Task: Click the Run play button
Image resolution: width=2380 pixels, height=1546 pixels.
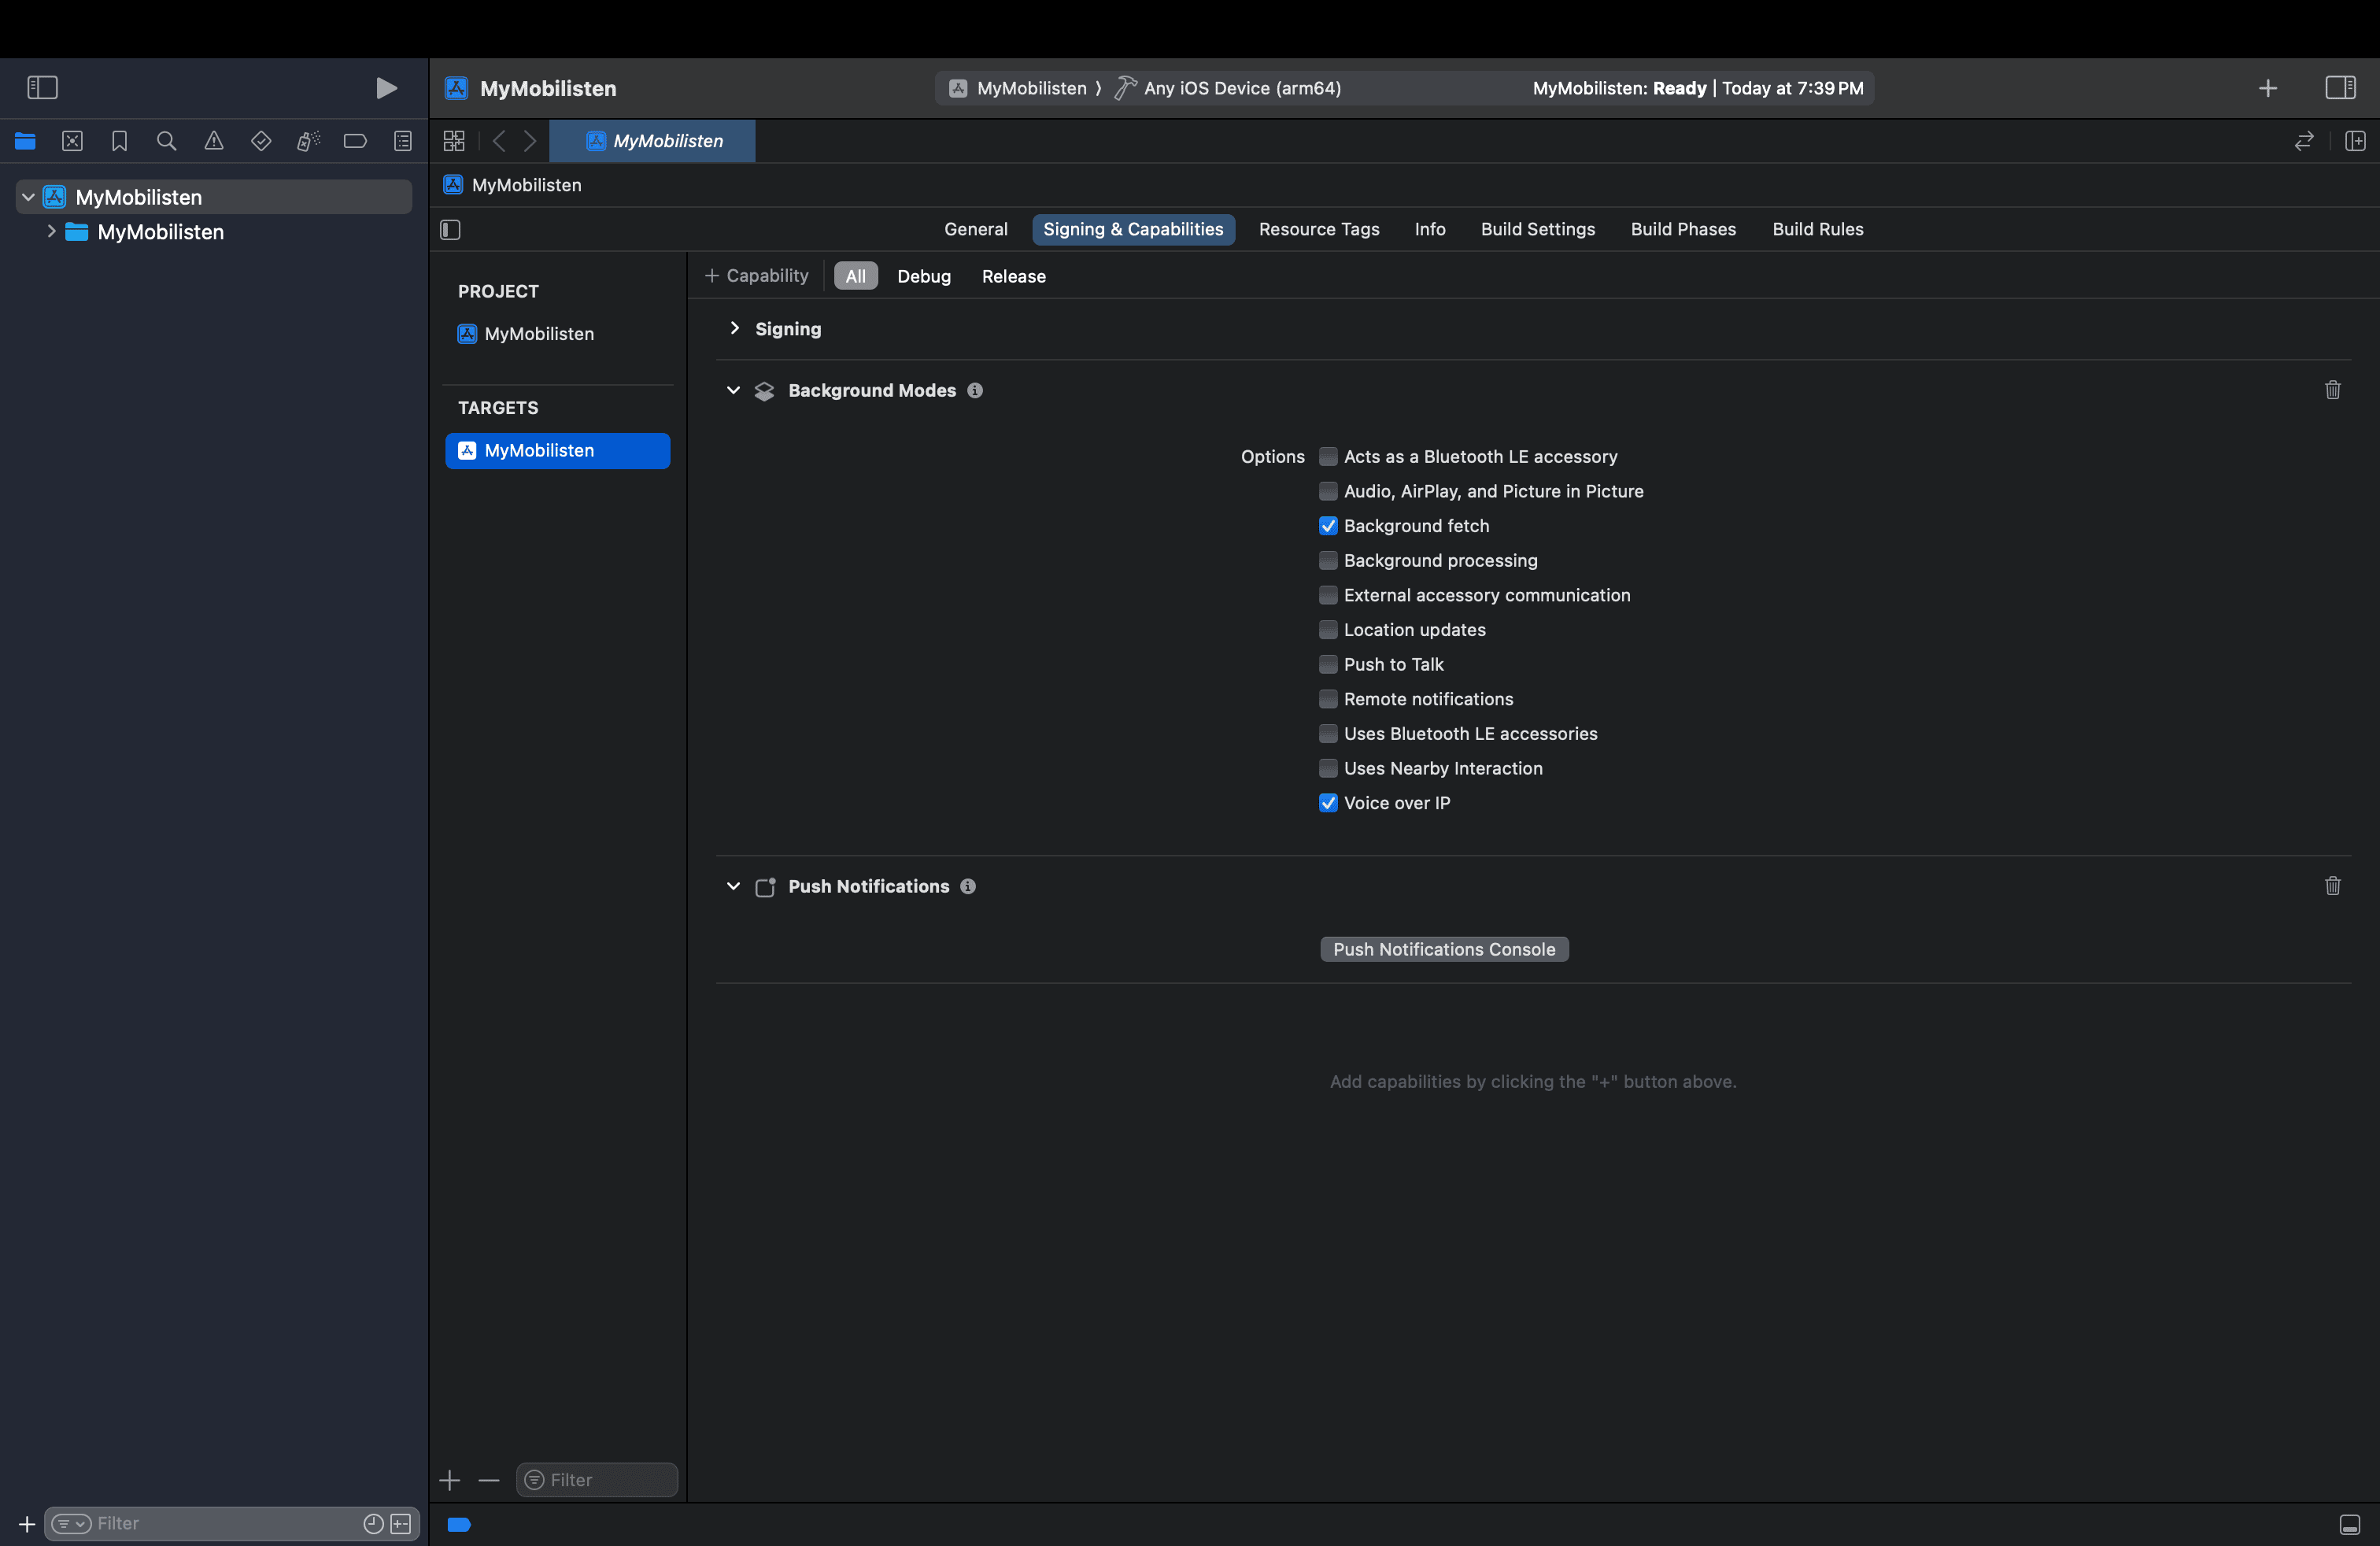Action: pyautogui.click(x=386, y=88)
